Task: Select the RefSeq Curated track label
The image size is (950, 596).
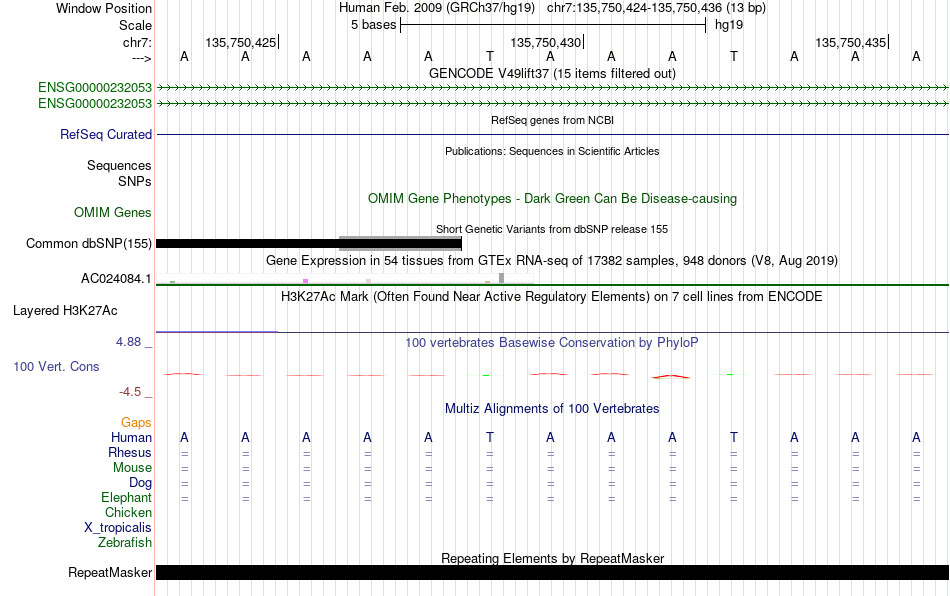Action: [x=105, y=134]
